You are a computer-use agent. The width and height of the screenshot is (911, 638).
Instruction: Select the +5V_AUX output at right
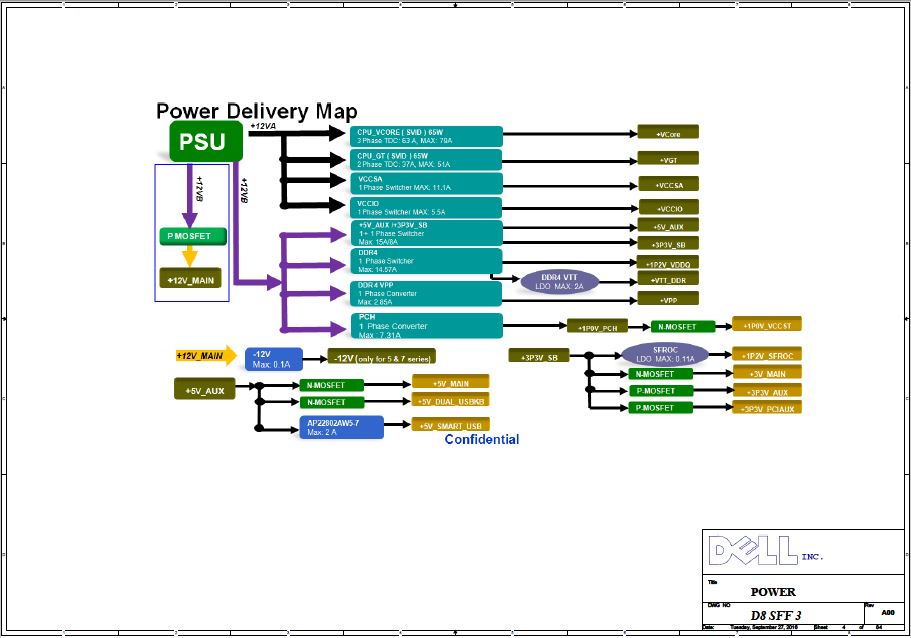coord(668,225)
